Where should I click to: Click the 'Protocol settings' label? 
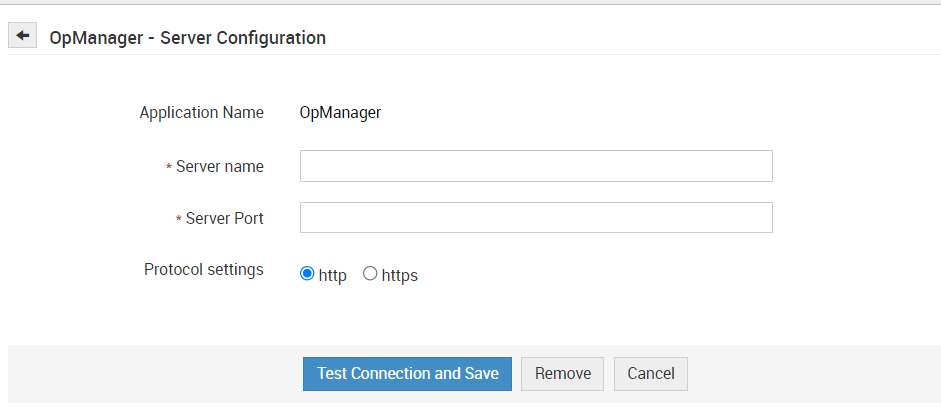click(204, 270)
